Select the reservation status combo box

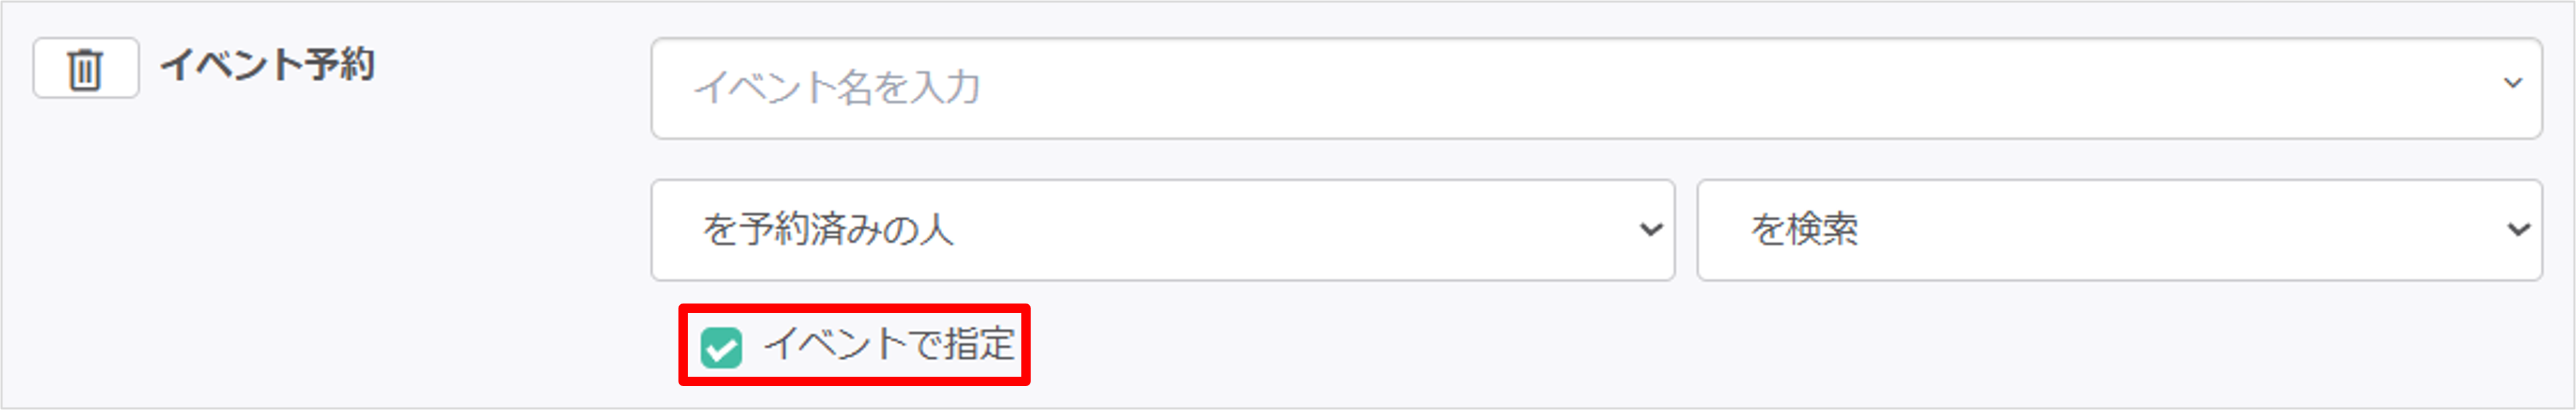1161,230
